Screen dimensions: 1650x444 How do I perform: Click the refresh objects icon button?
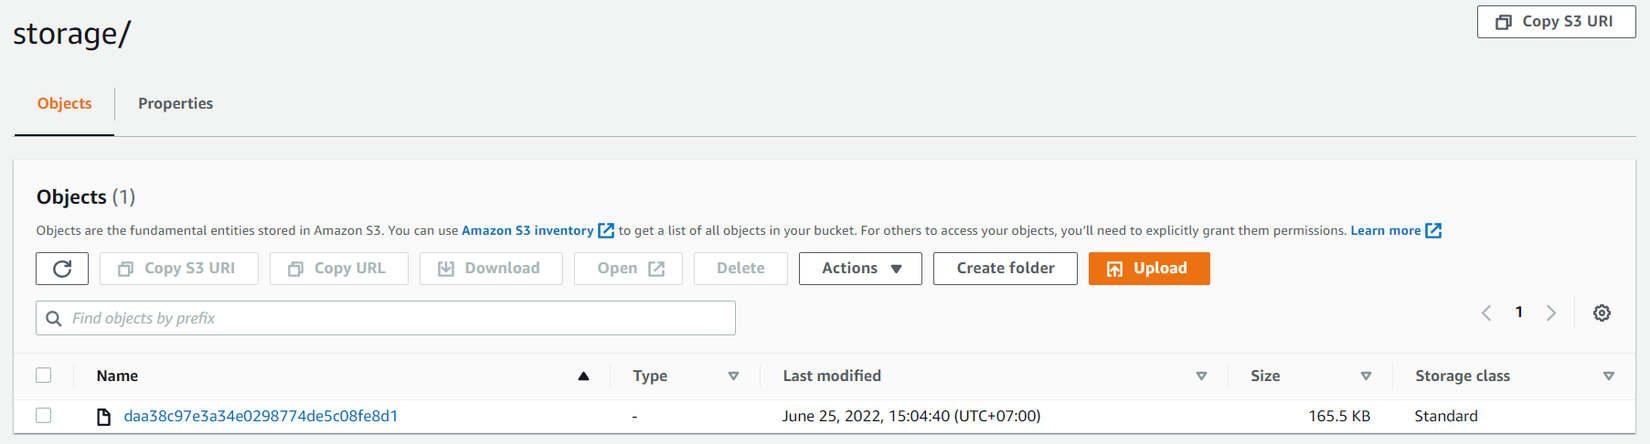(62, 268)
